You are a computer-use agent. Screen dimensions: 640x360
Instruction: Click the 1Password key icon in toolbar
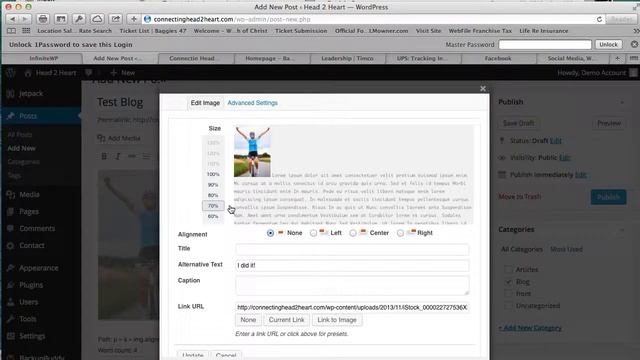coord(79,19)
